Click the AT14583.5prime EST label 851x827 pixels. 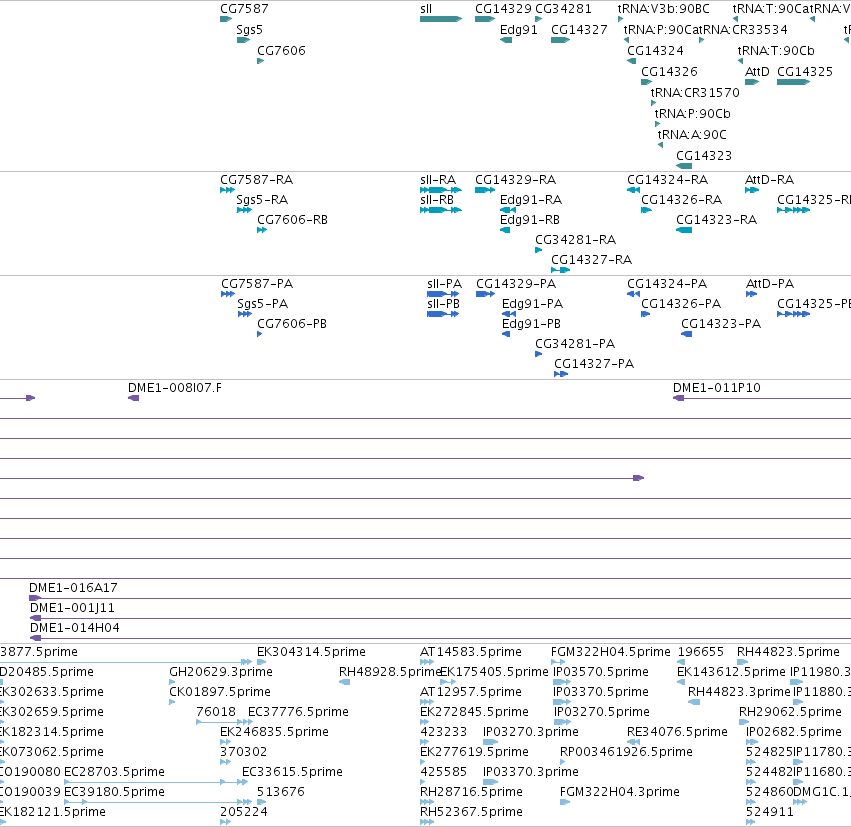click(471, 652)
